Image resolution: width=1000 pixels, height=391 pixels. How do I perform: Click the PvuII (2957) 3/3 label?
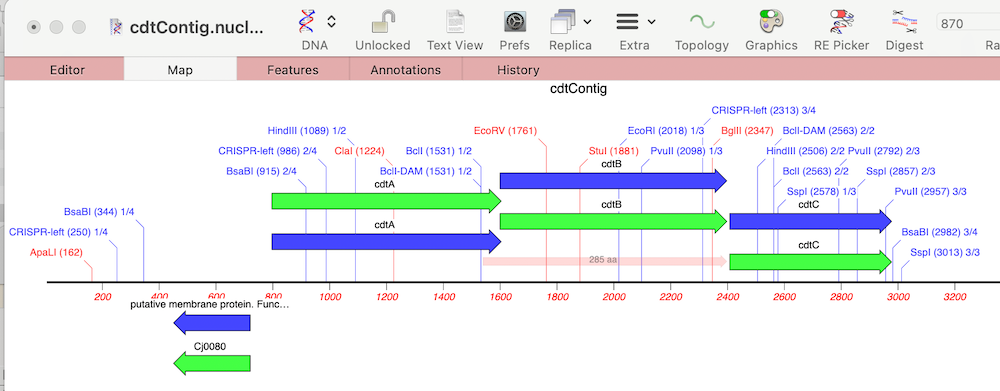coord(930,191)
